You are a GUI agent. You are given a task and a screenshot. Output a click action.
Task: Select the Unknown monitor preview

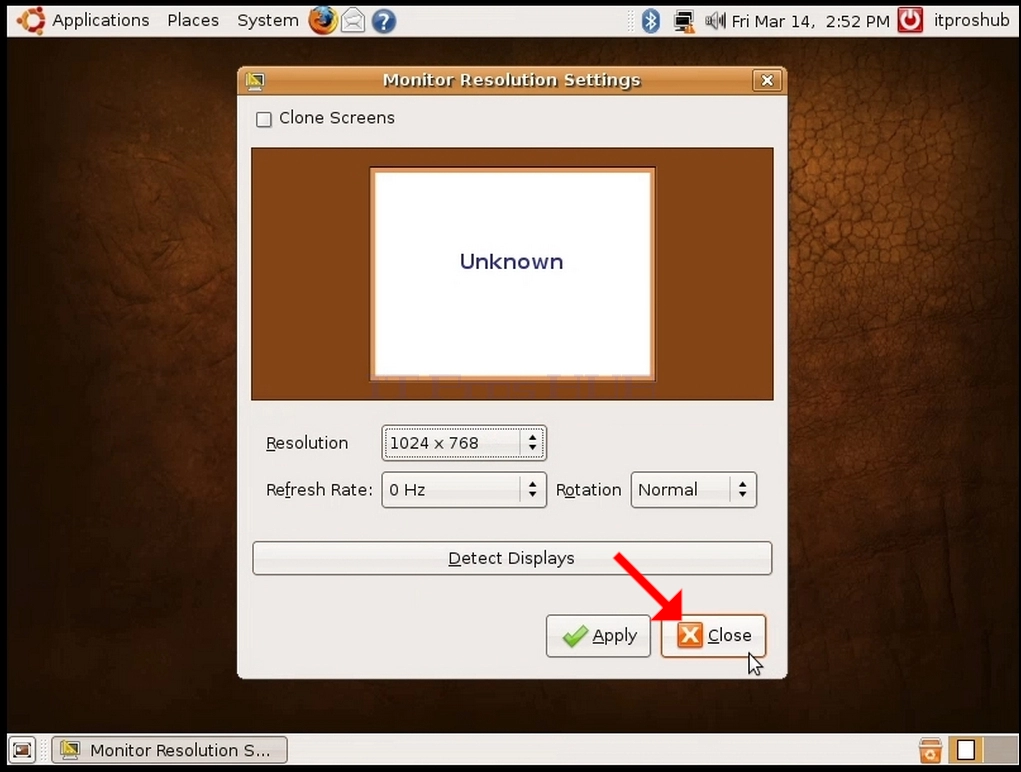click(x=512, y=274)
